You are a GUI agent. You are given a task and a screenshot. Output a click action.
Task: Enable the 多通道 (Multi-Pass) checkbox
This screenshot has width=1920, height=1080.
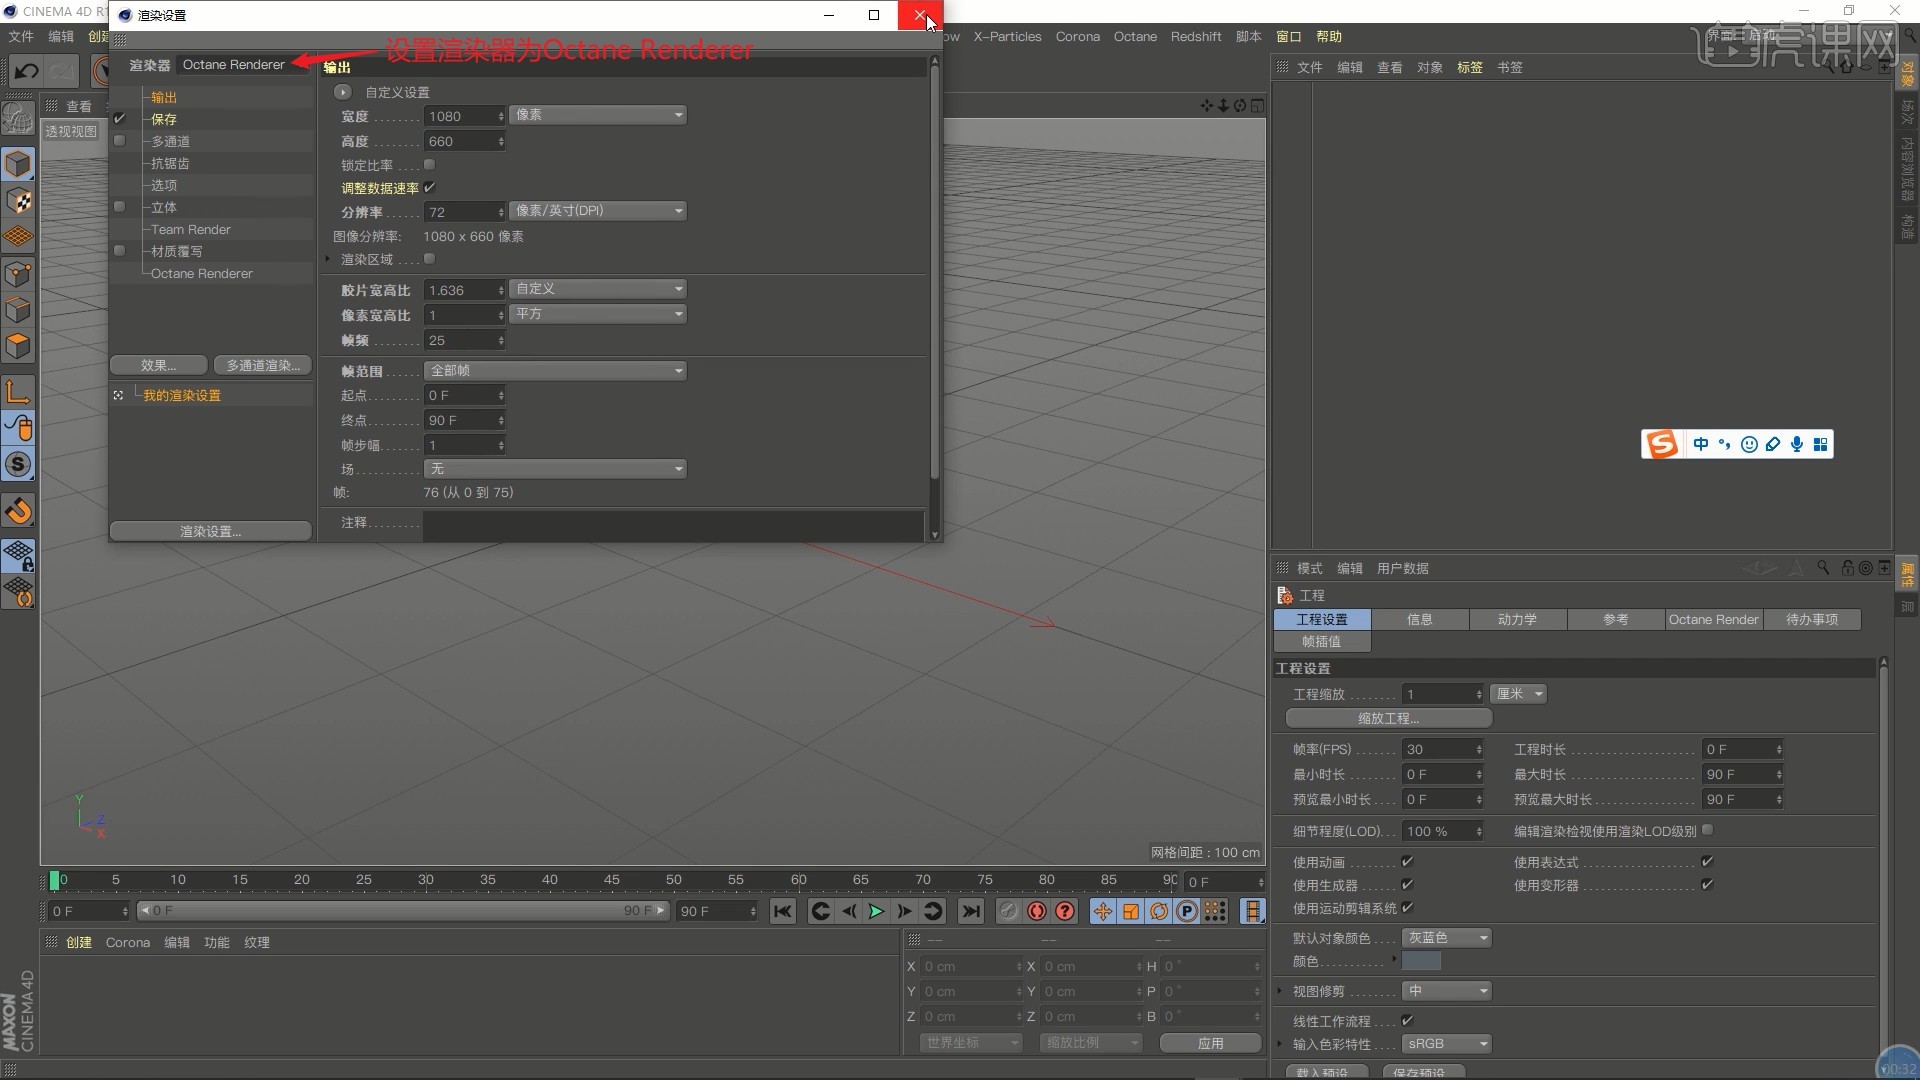(119, 141)
